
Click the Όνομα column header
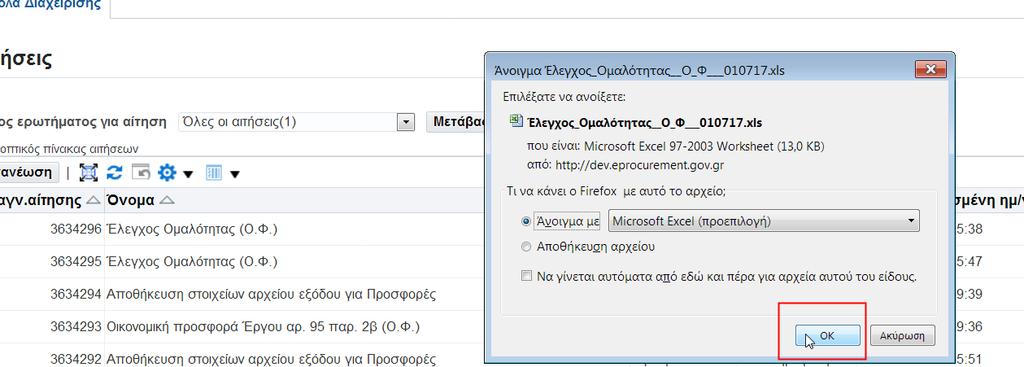tap(131, 200)
